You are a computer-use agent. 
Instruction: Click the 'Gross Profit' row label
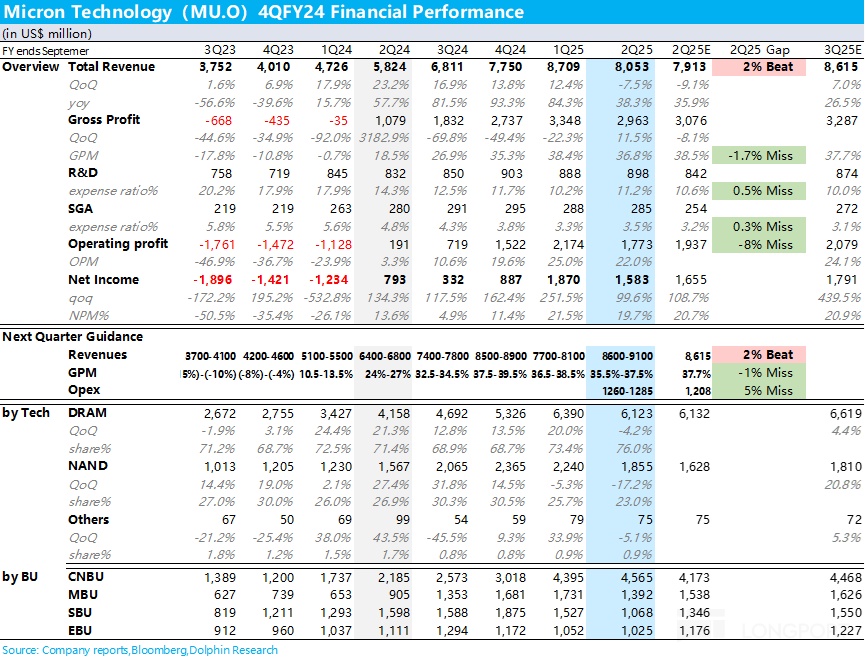coord(104,120)
